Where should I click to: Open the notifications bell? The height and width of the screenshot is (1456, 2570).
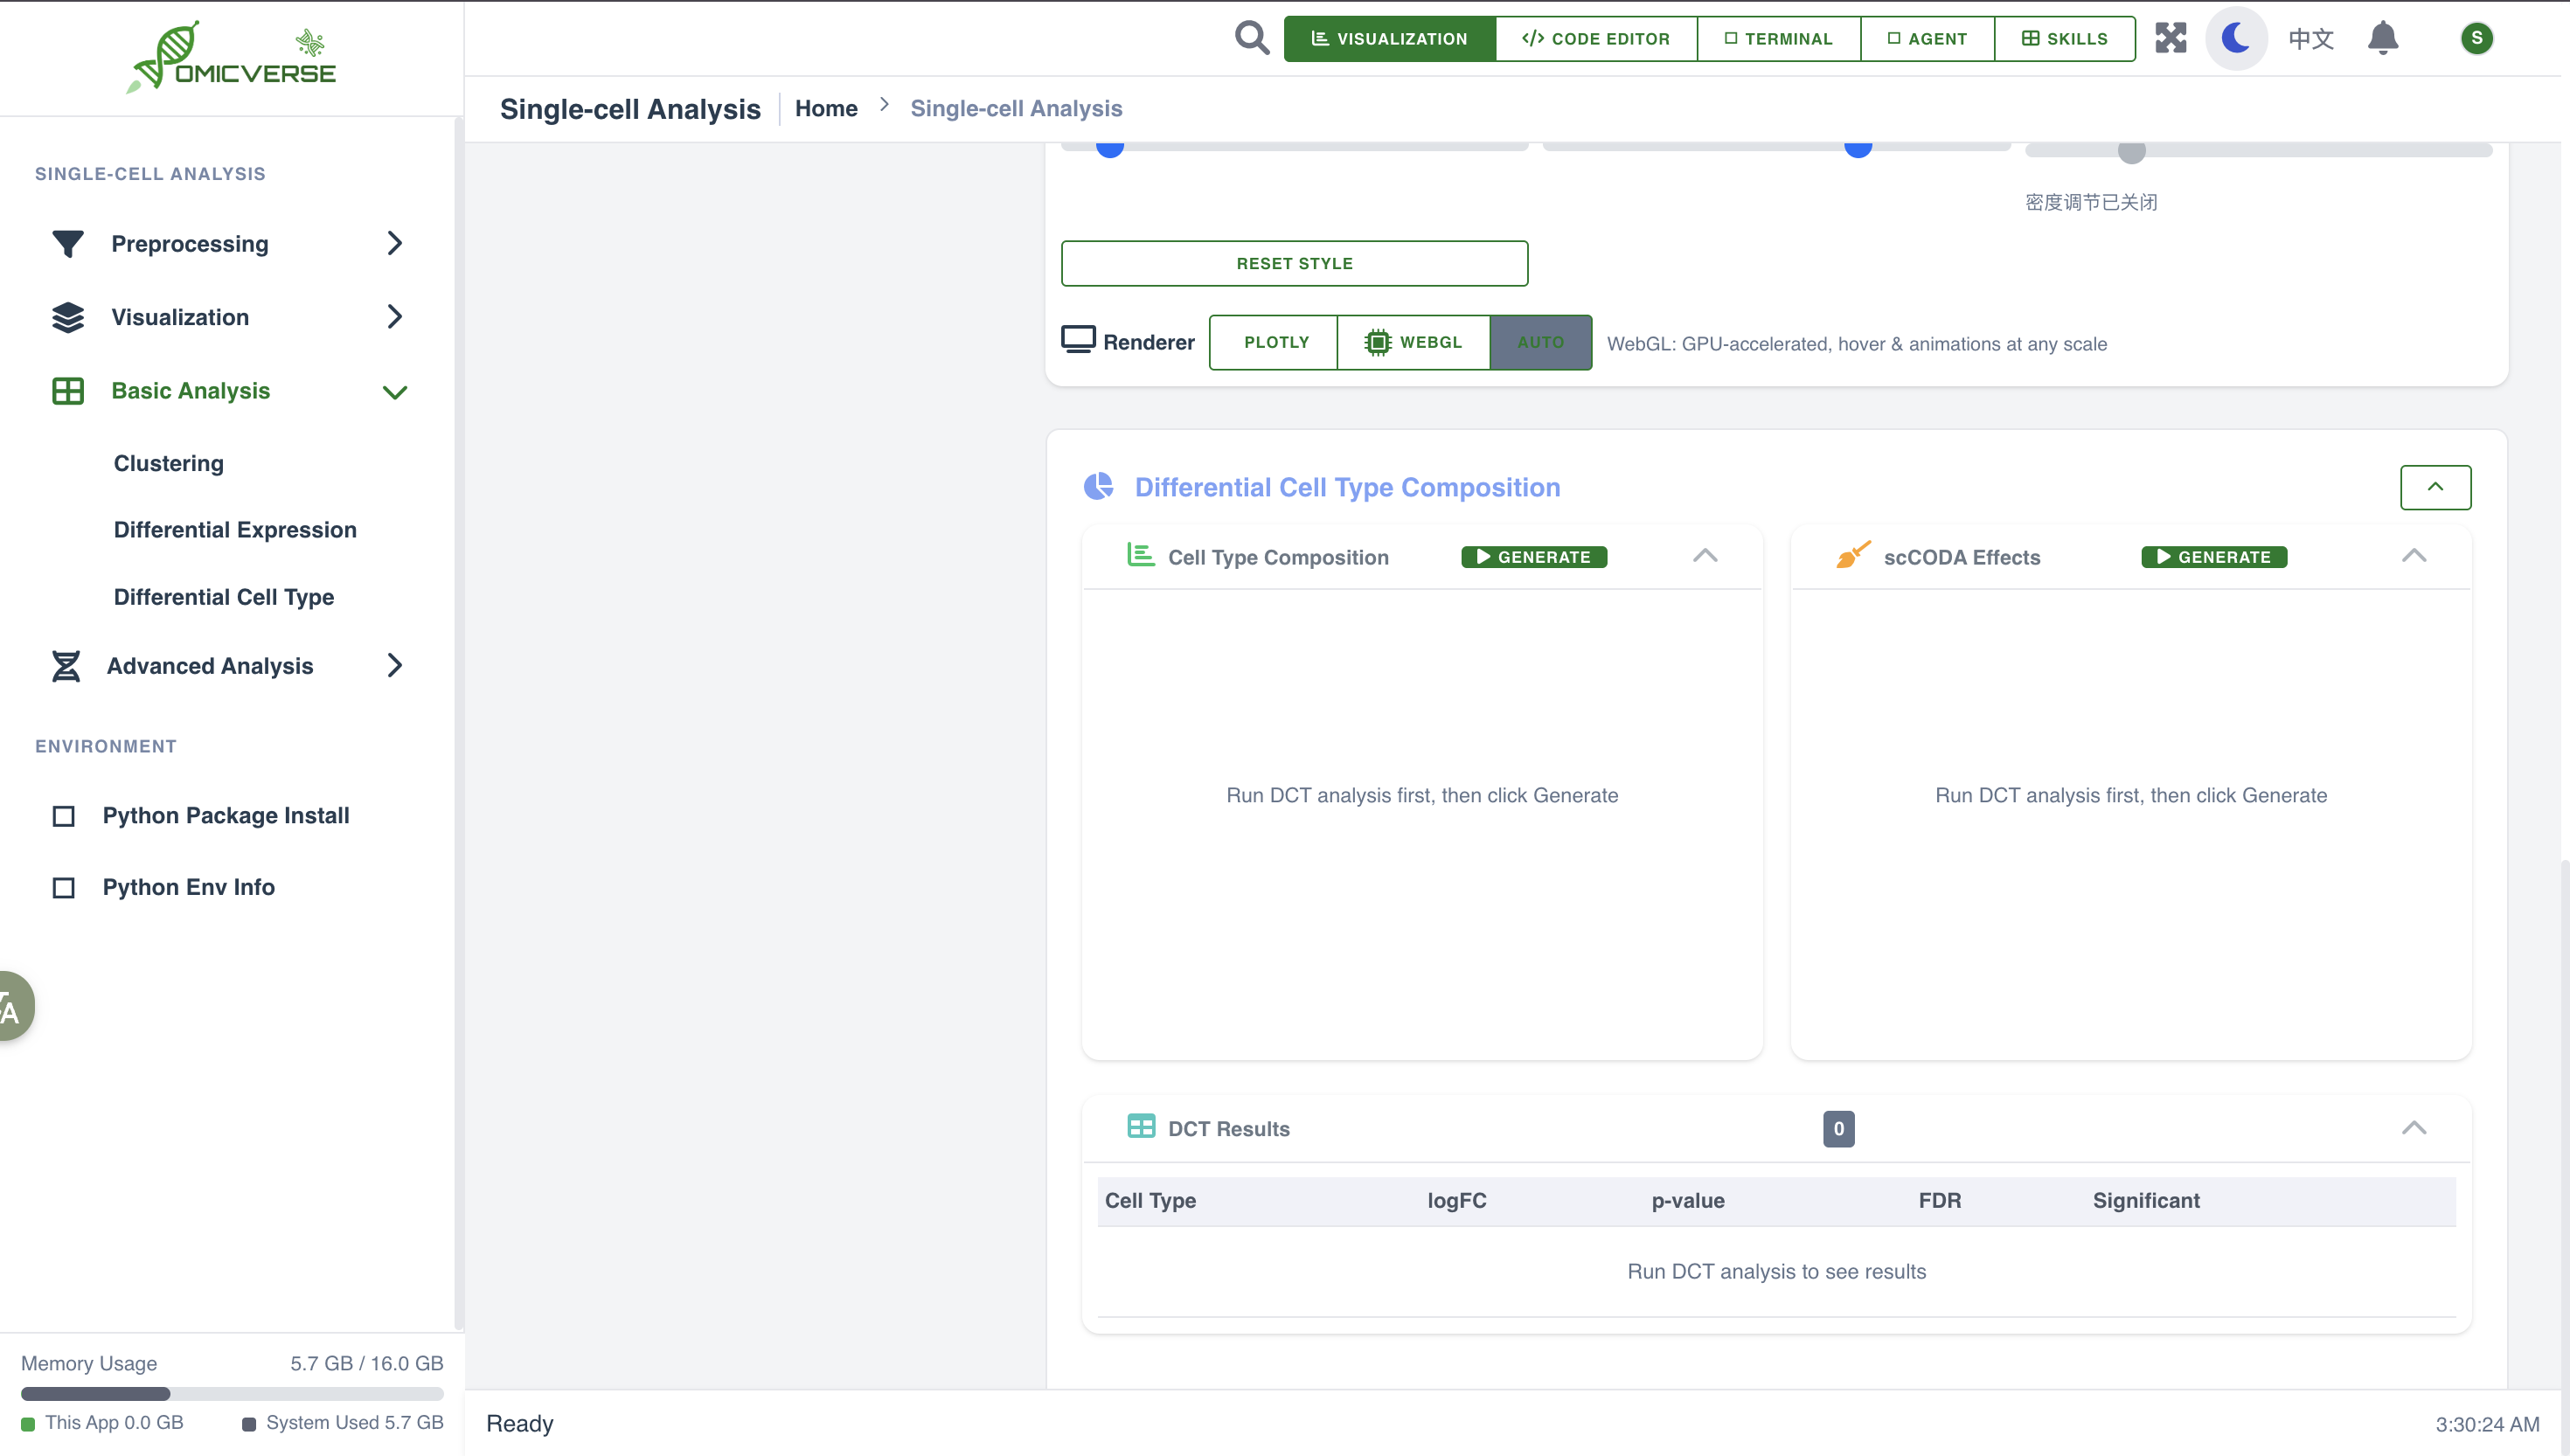tap(2382, 38)
